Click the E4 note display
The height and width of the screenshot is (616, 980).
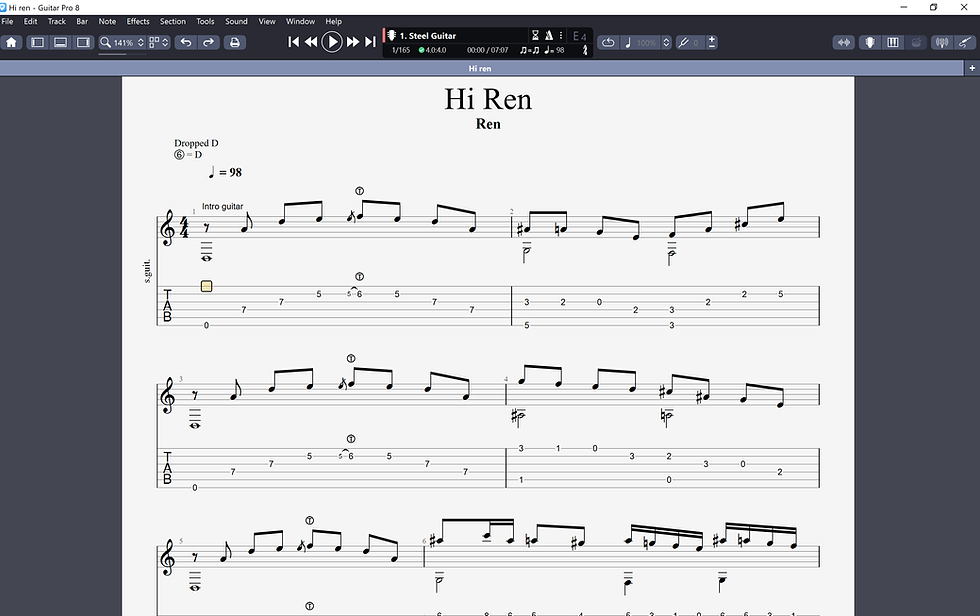pos(579,36)
